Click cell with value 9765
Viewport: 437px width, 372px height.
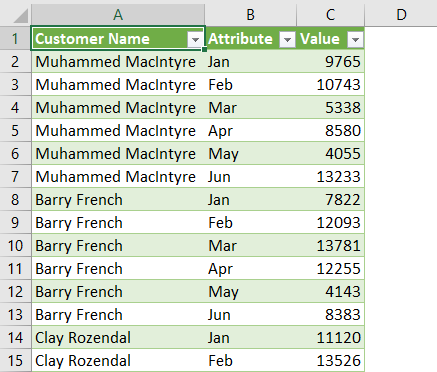point(330,62)
